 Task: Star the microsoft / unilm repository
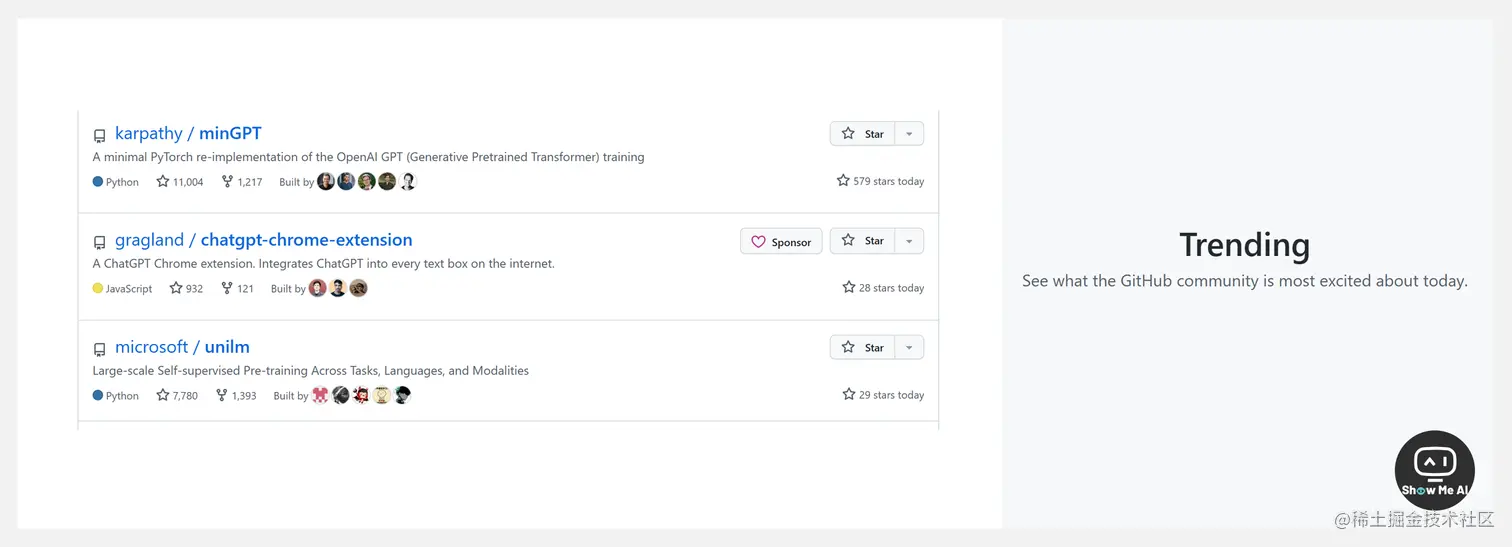(x=862, y=348)
